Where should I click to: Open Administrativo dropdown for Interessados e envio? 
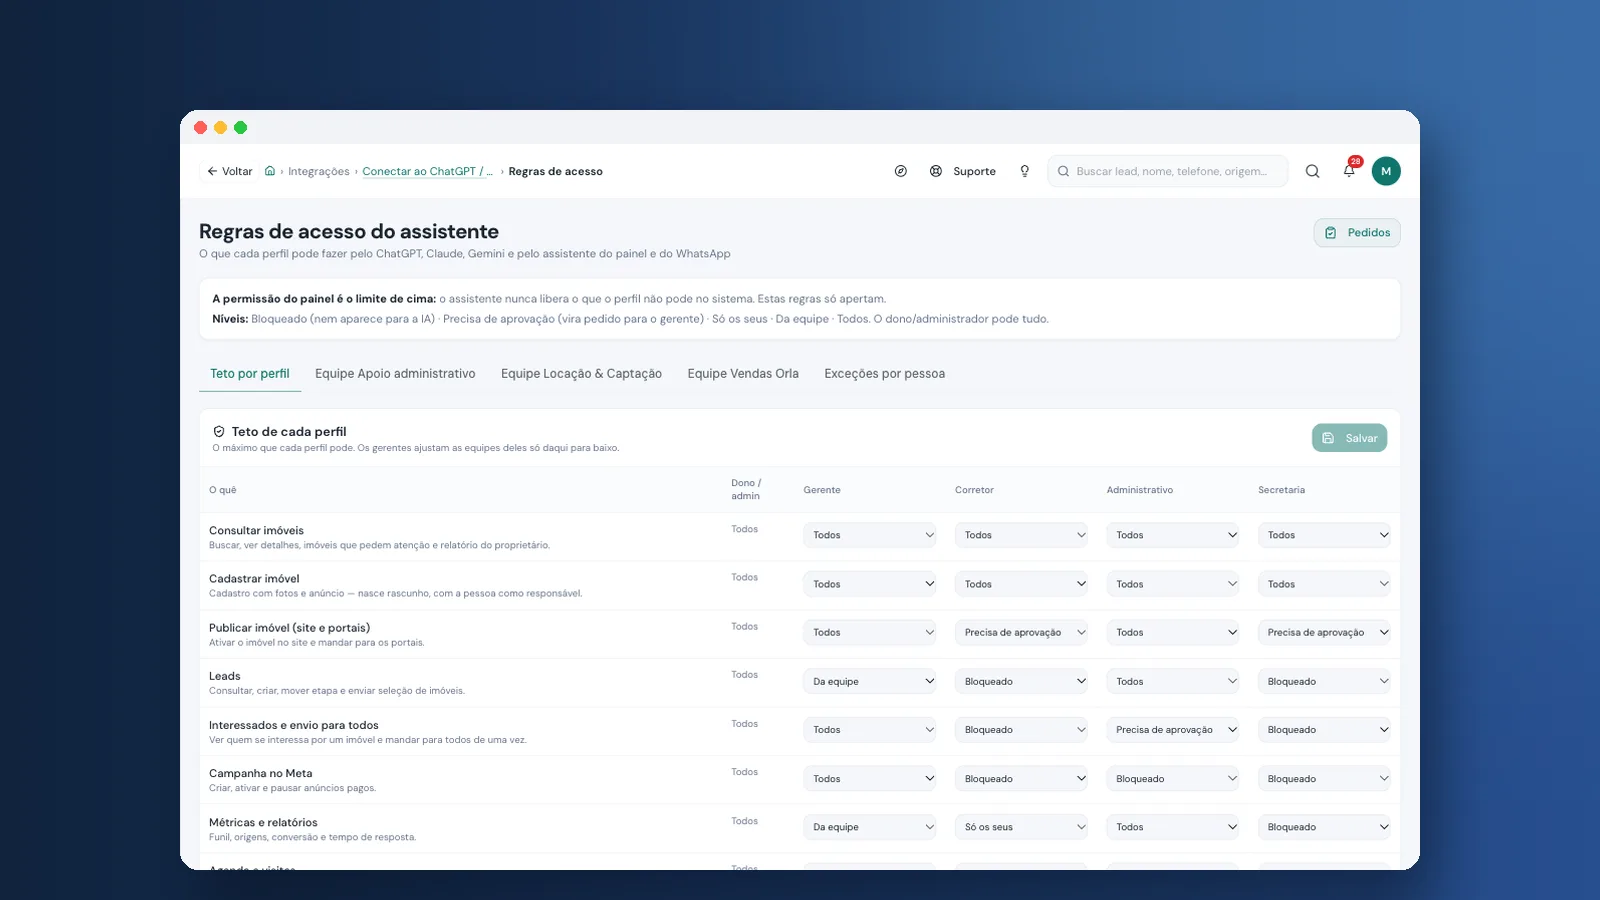click(1172, 730)
